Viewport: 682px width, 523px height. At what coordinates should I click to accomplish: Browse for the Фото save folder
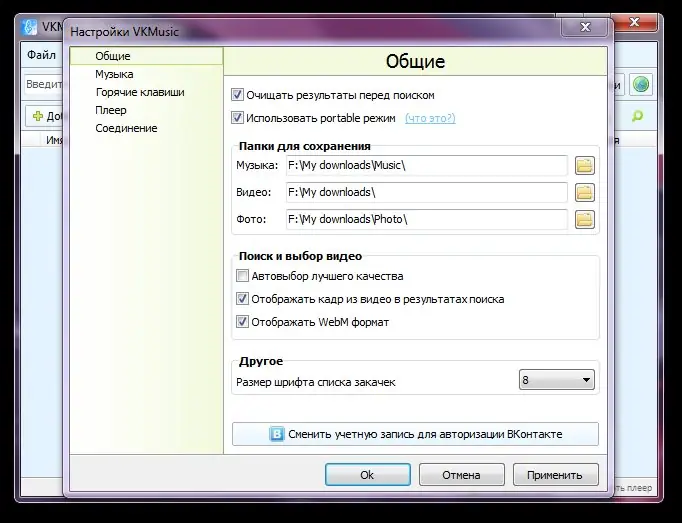point(585,220)
